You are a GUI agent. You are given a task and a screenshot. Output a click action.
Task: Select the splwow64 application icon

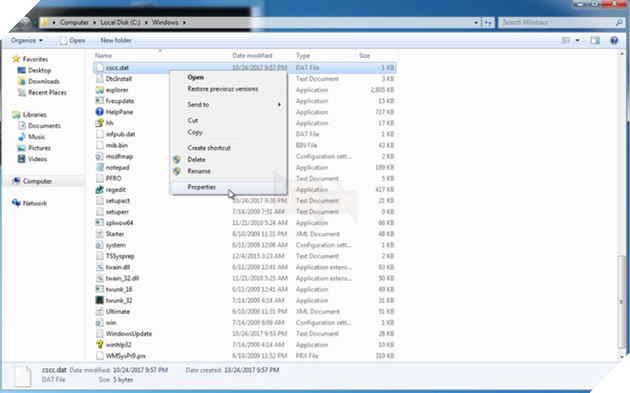(x=99, y=223)
